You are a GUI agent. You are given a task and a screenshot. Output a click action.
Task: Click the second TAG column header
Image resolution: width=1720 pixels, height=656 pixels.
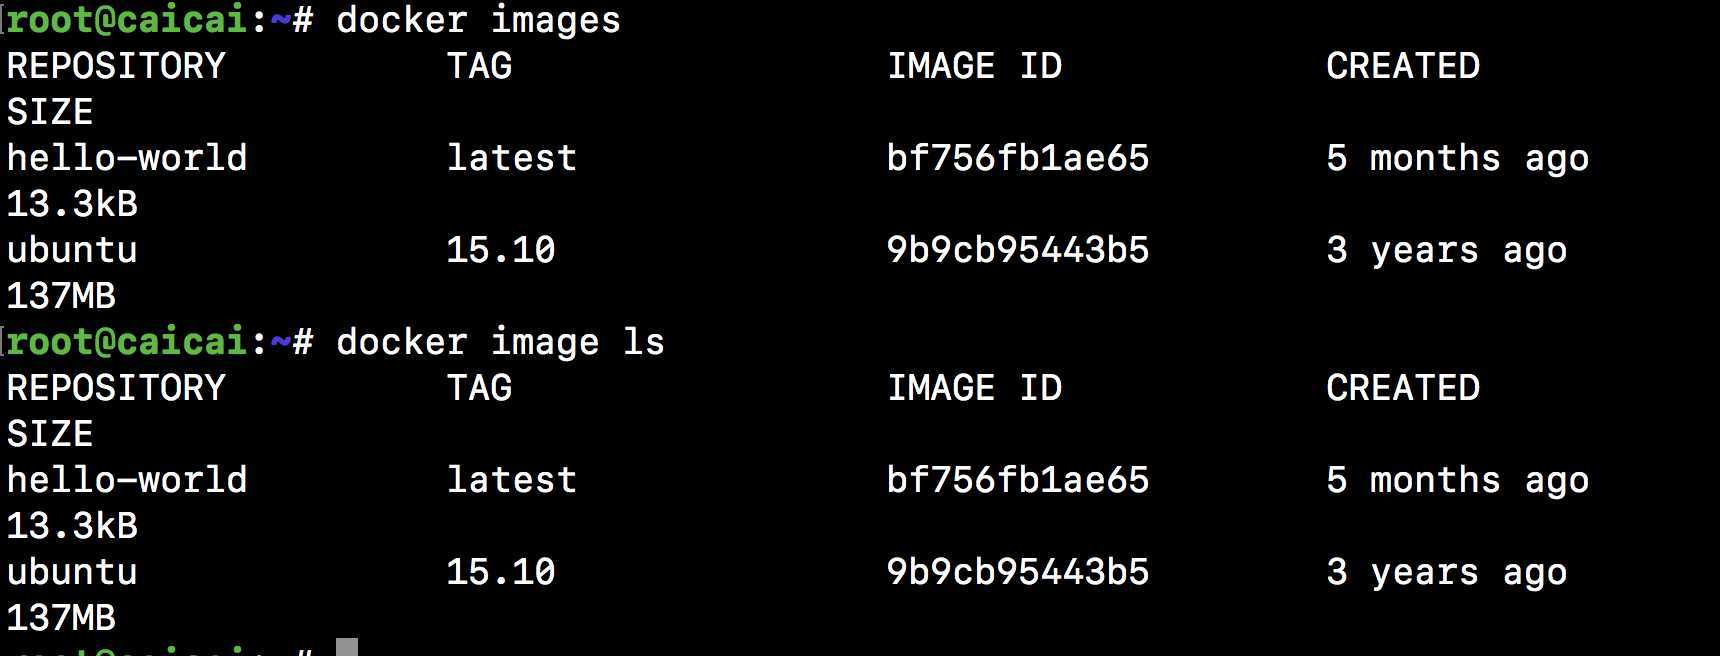[x=479, y=388]
